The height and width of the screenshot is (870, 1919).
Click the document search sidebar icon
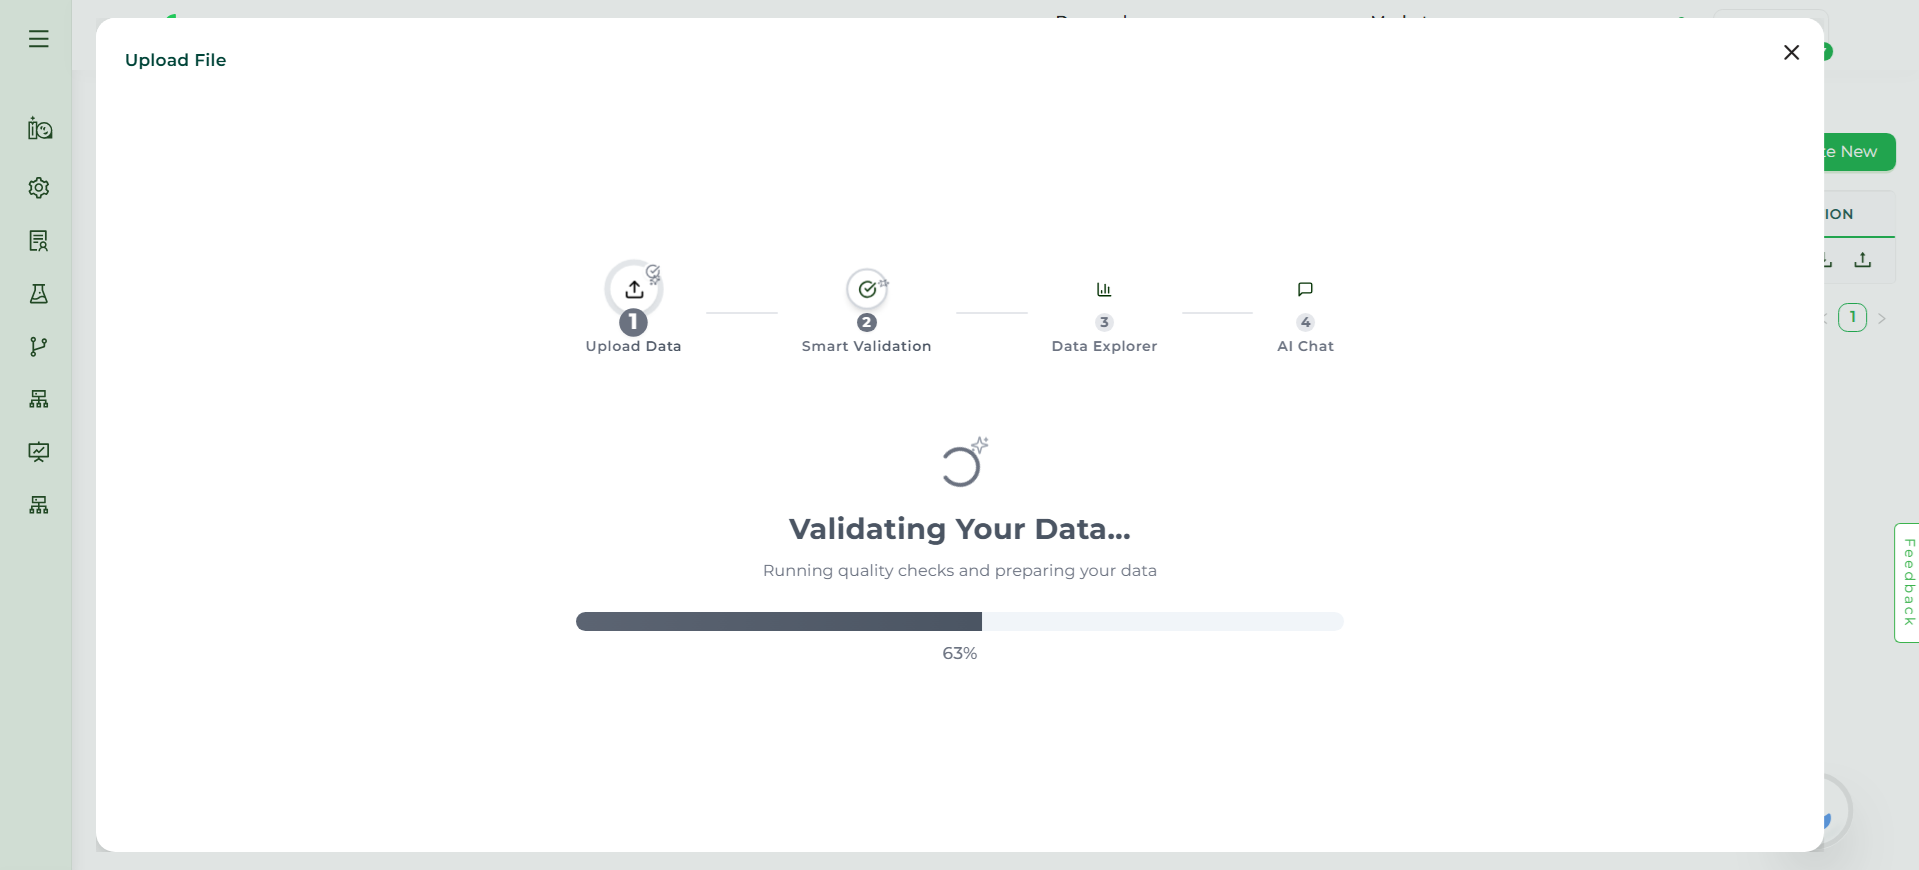coord(39,241)
